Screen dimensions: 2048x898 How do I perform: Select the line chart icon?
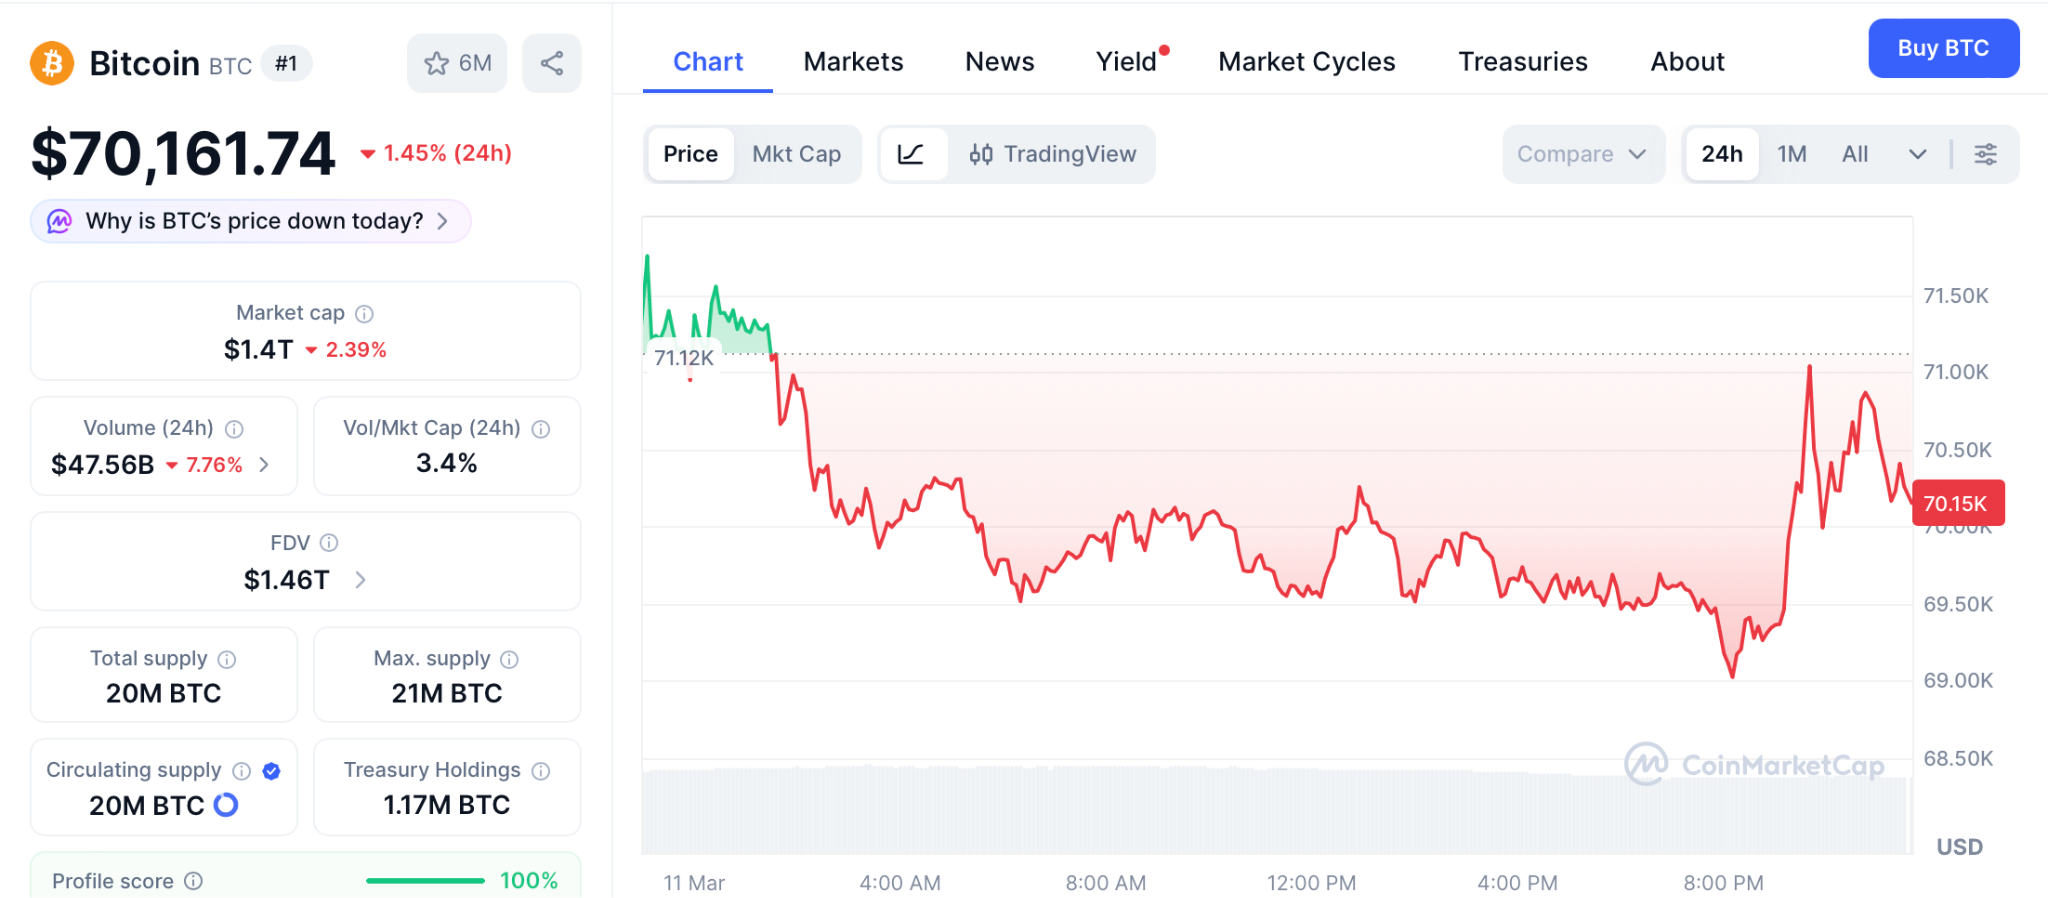point(911,154)
